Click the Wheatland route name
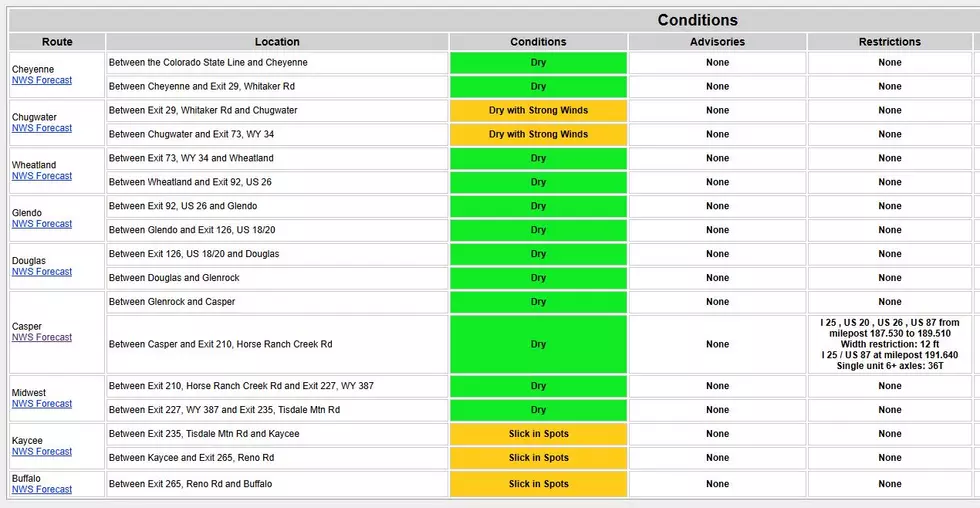The height and width of the screenshot is (508, 980). 34,165
